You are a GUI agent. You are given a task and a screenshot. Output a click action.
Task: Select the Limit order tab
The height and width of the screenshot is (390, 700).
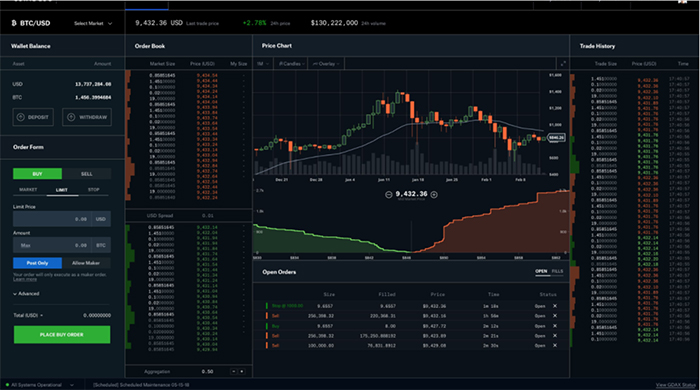point(62,190)
